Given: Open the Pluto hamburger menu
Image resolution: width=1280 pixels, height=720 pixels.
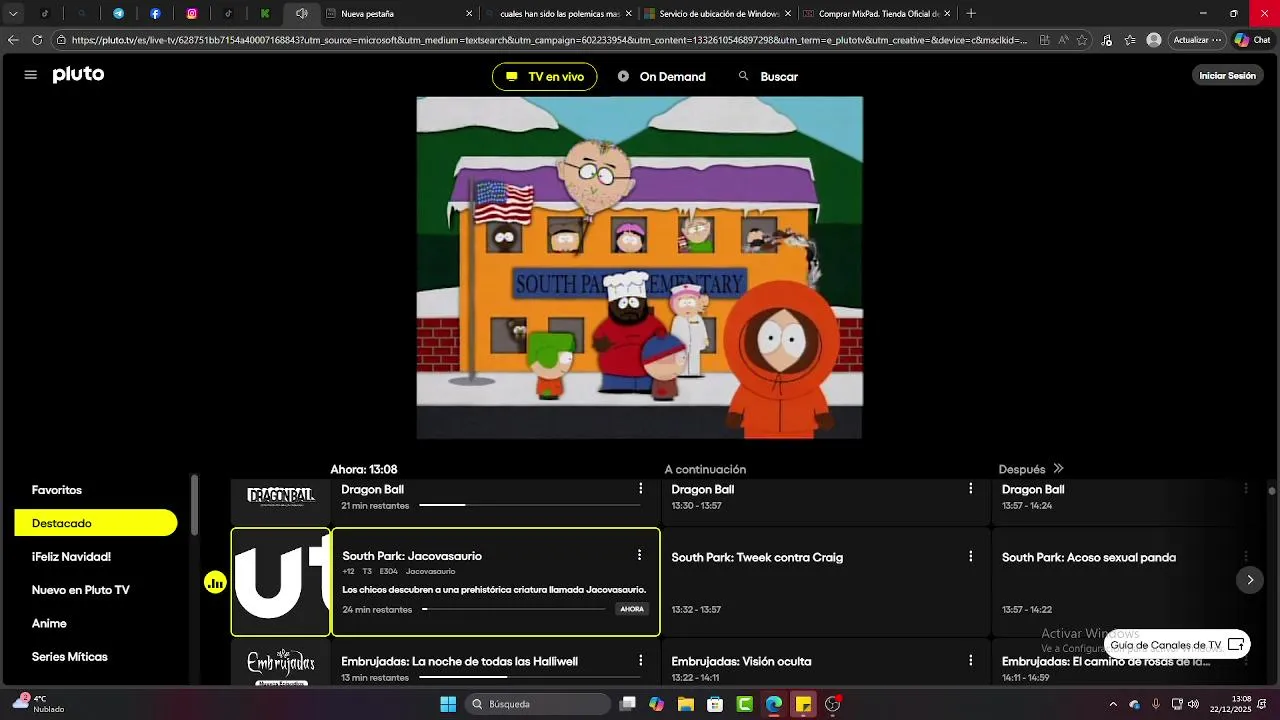Looking at the screenshot, I should [x=30, y=75].
